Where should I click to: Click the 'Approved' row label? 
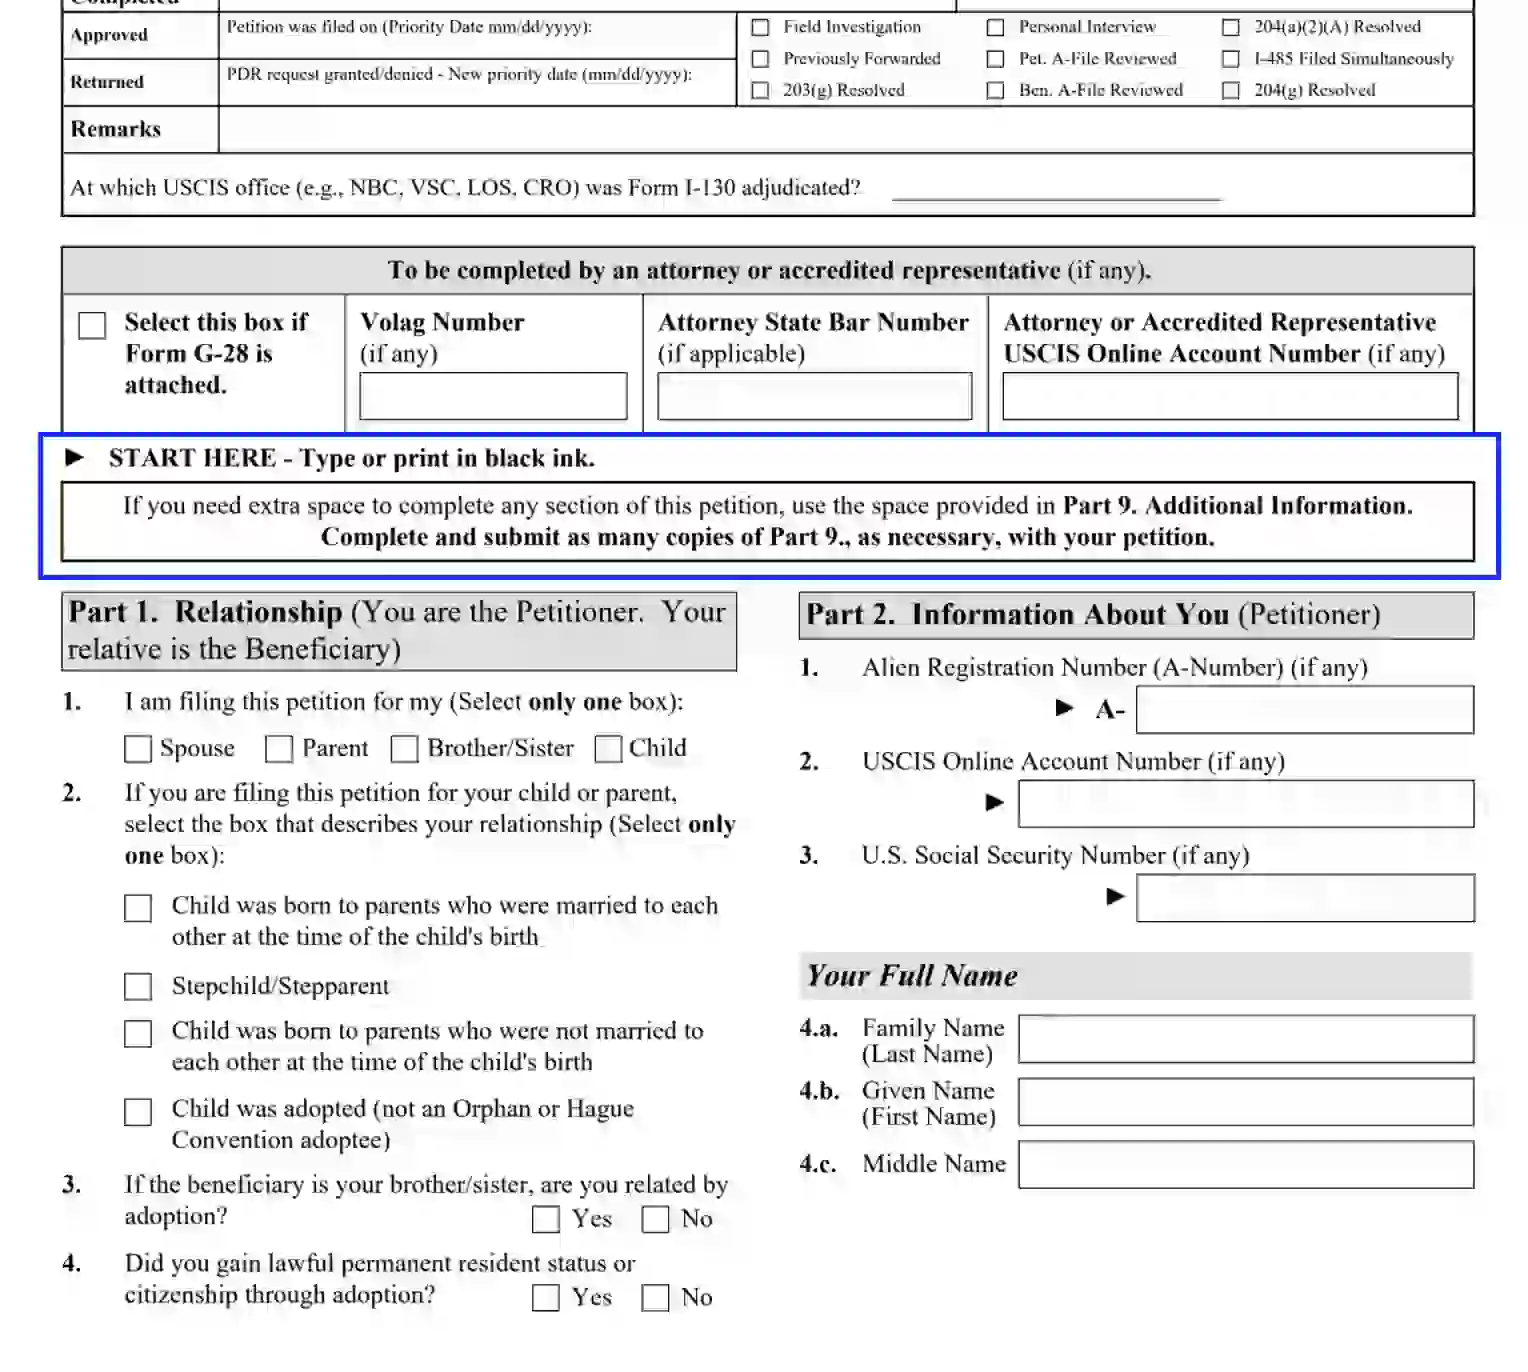click(109, 35)
